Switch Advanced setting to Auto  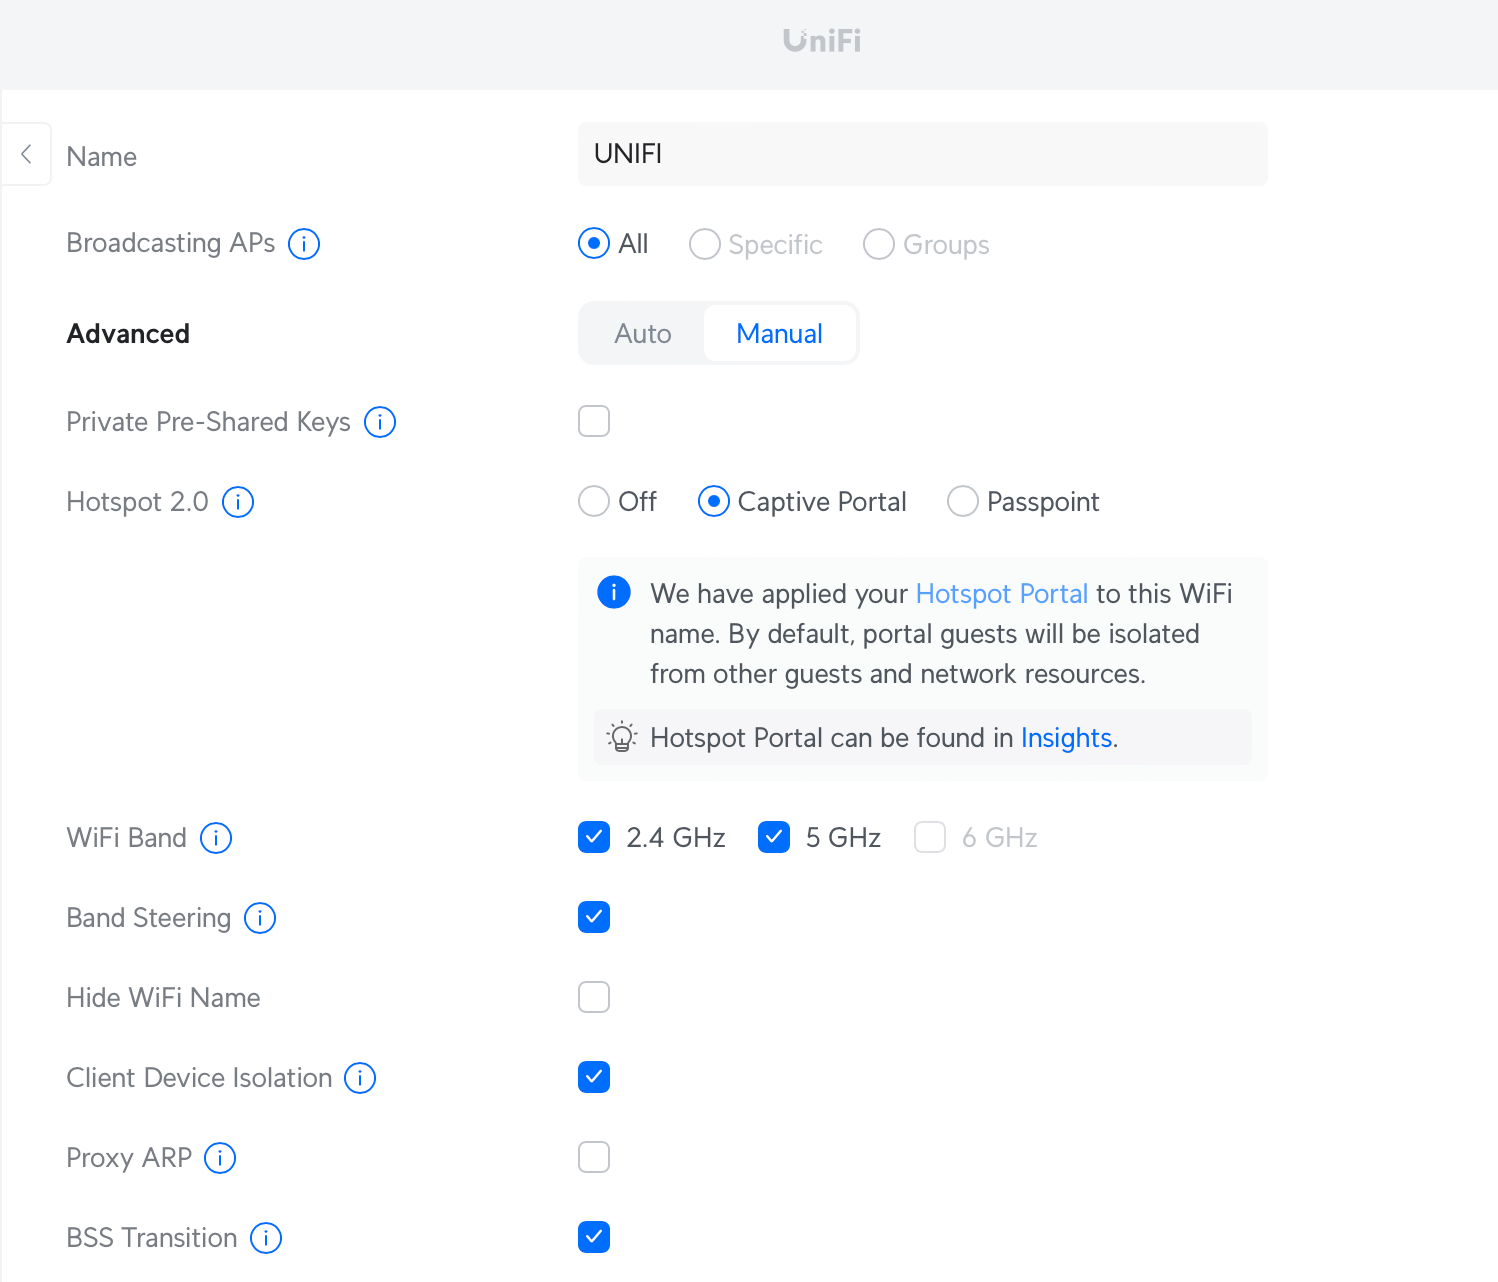pyautogui.click(x=643, y=334)
